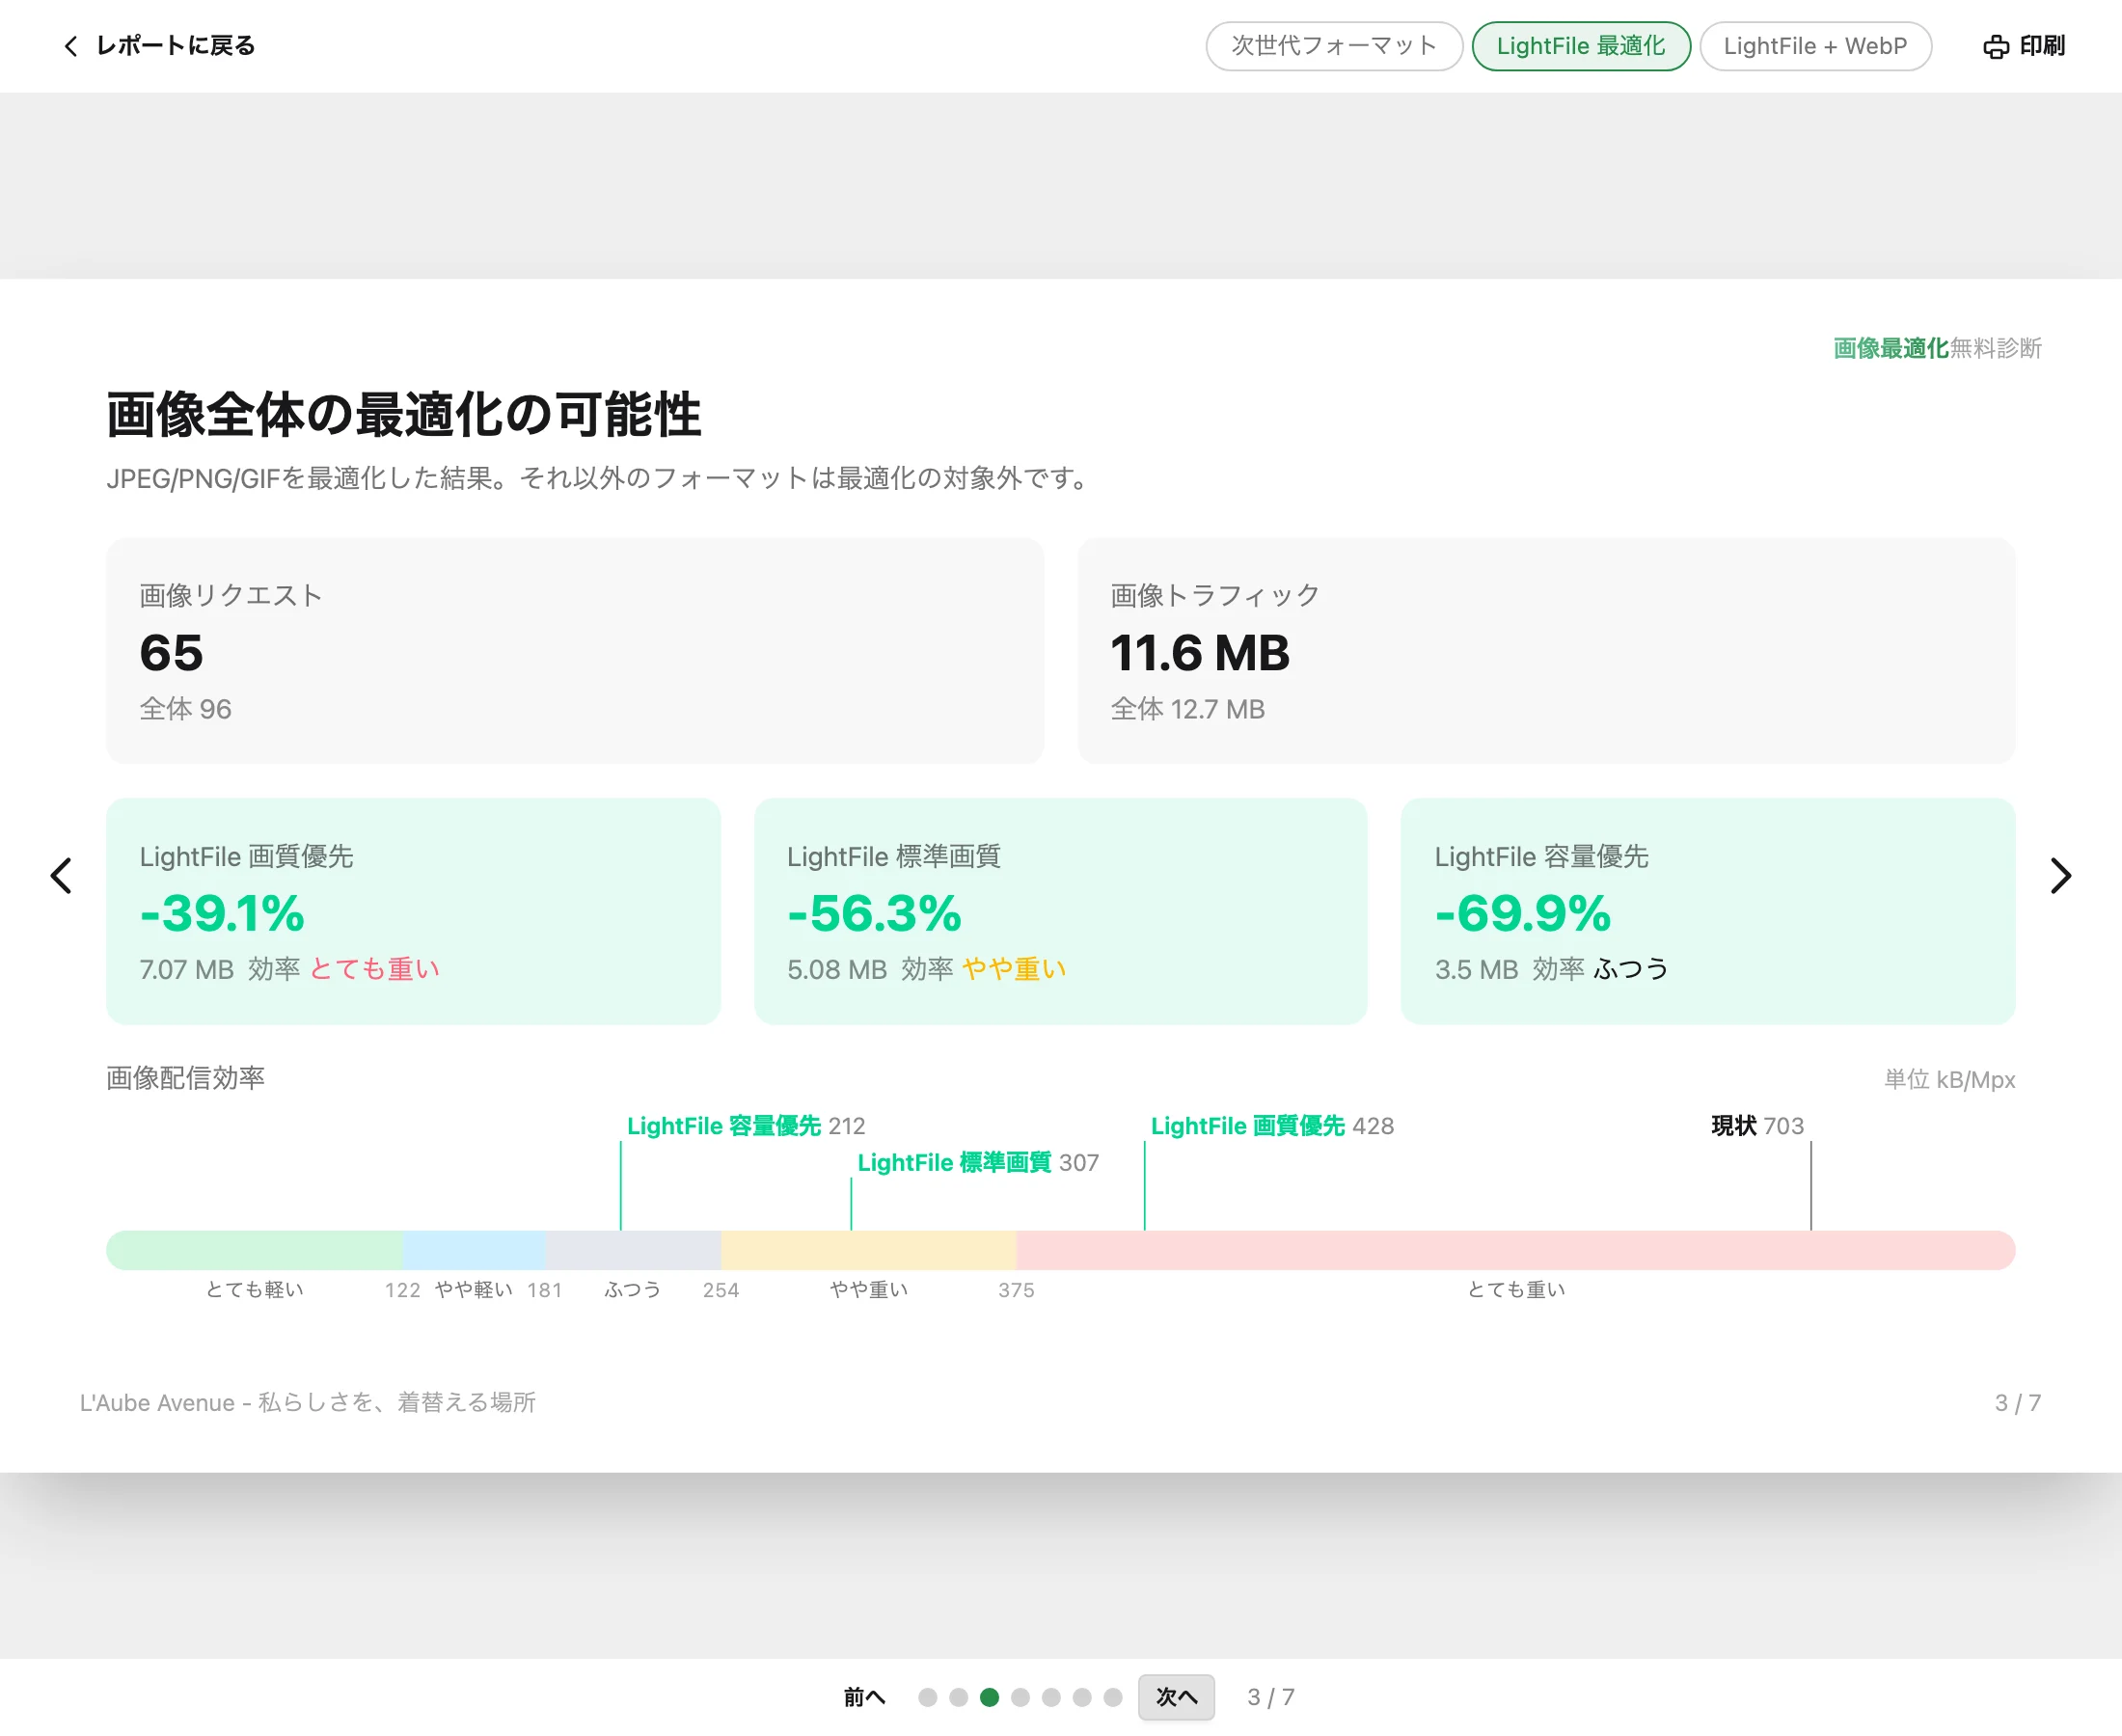Open the LightFile 標準画質 -56.3% card
Screen dimensions: 2122x1736
point(1061,911)
